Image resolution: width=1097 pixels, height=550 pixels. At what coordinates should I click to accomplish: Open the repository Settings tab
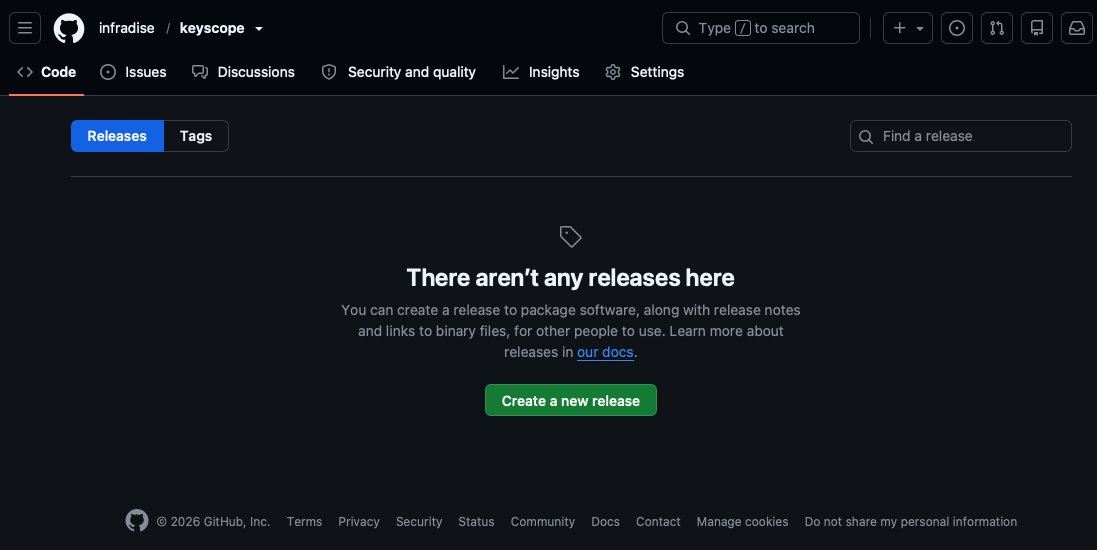pyautogui.click(x=644, y=72)
